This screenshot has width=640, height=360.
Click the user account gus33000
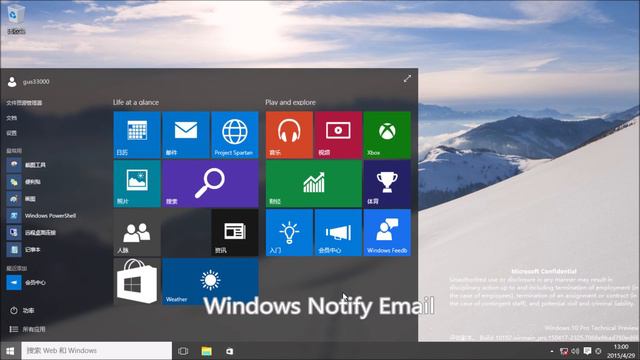(x=29, y=82)
